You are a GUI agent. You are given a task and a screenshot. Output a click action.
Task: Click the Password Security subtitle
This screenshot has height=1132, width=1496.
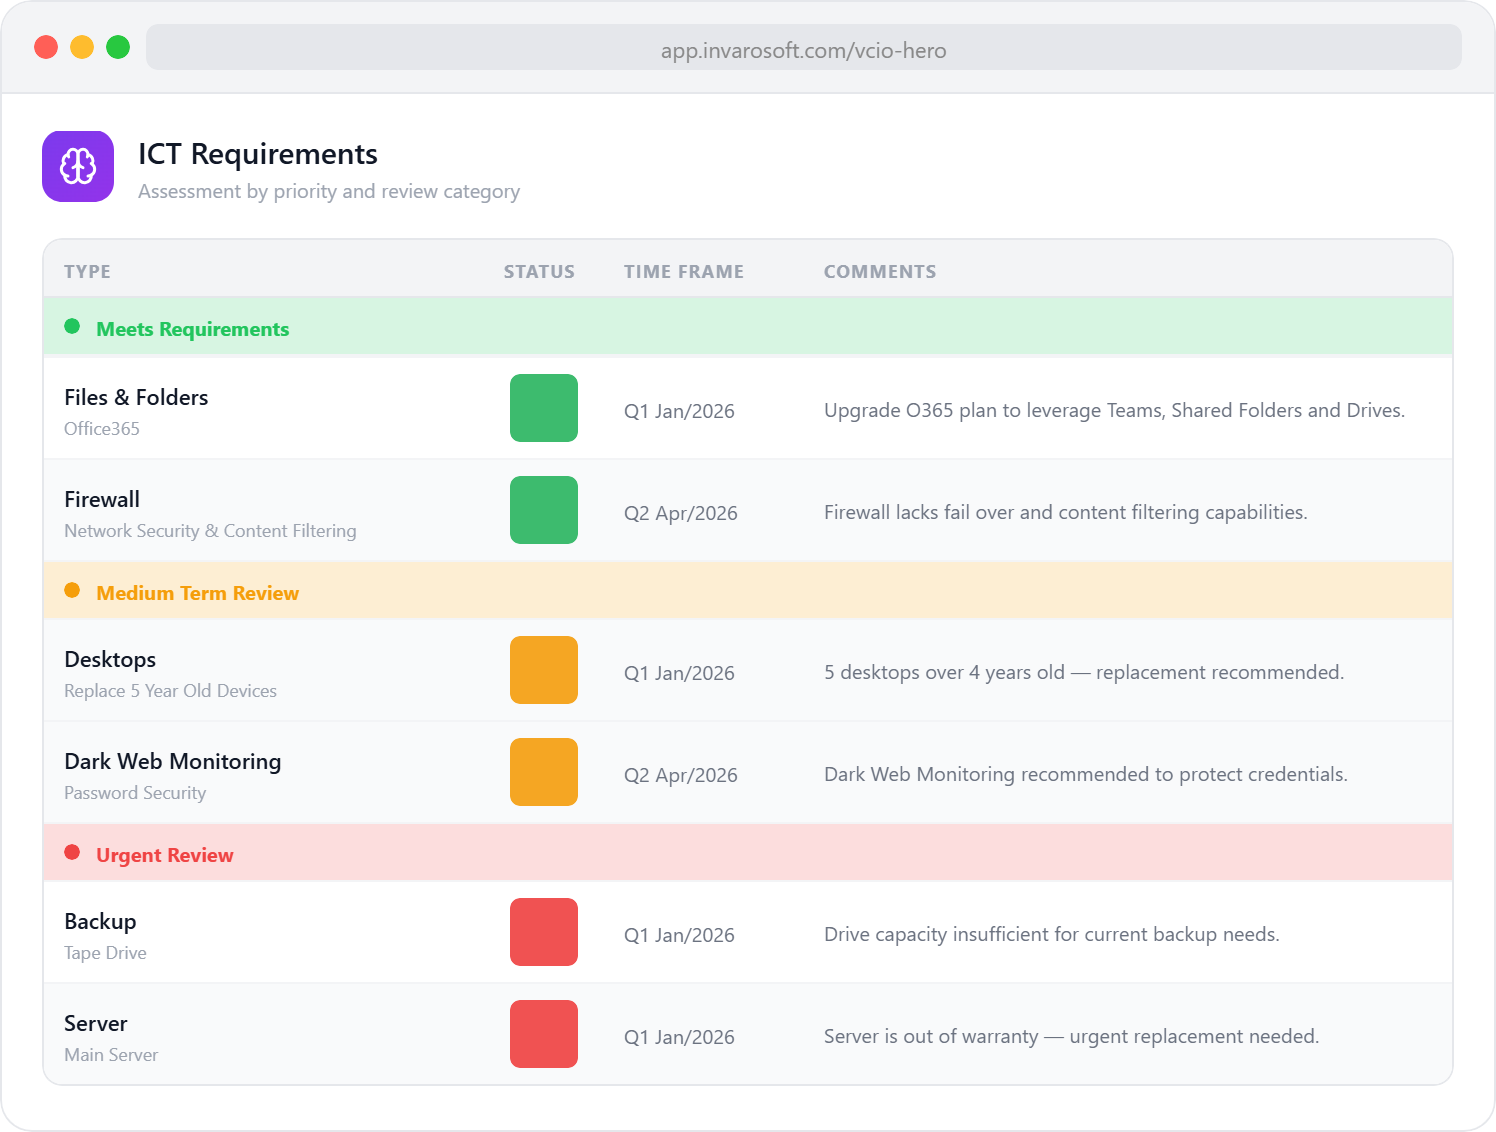[x=135, y=793]
